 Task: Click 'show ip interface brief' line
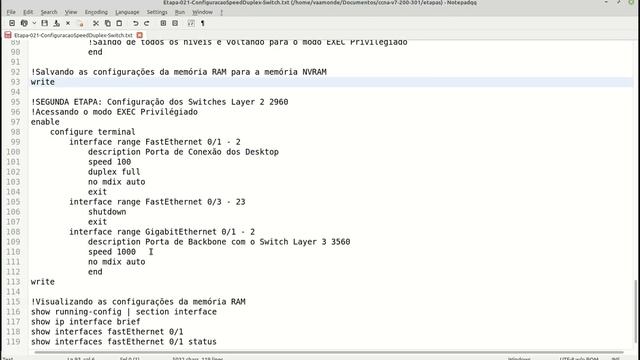[85, 322]
